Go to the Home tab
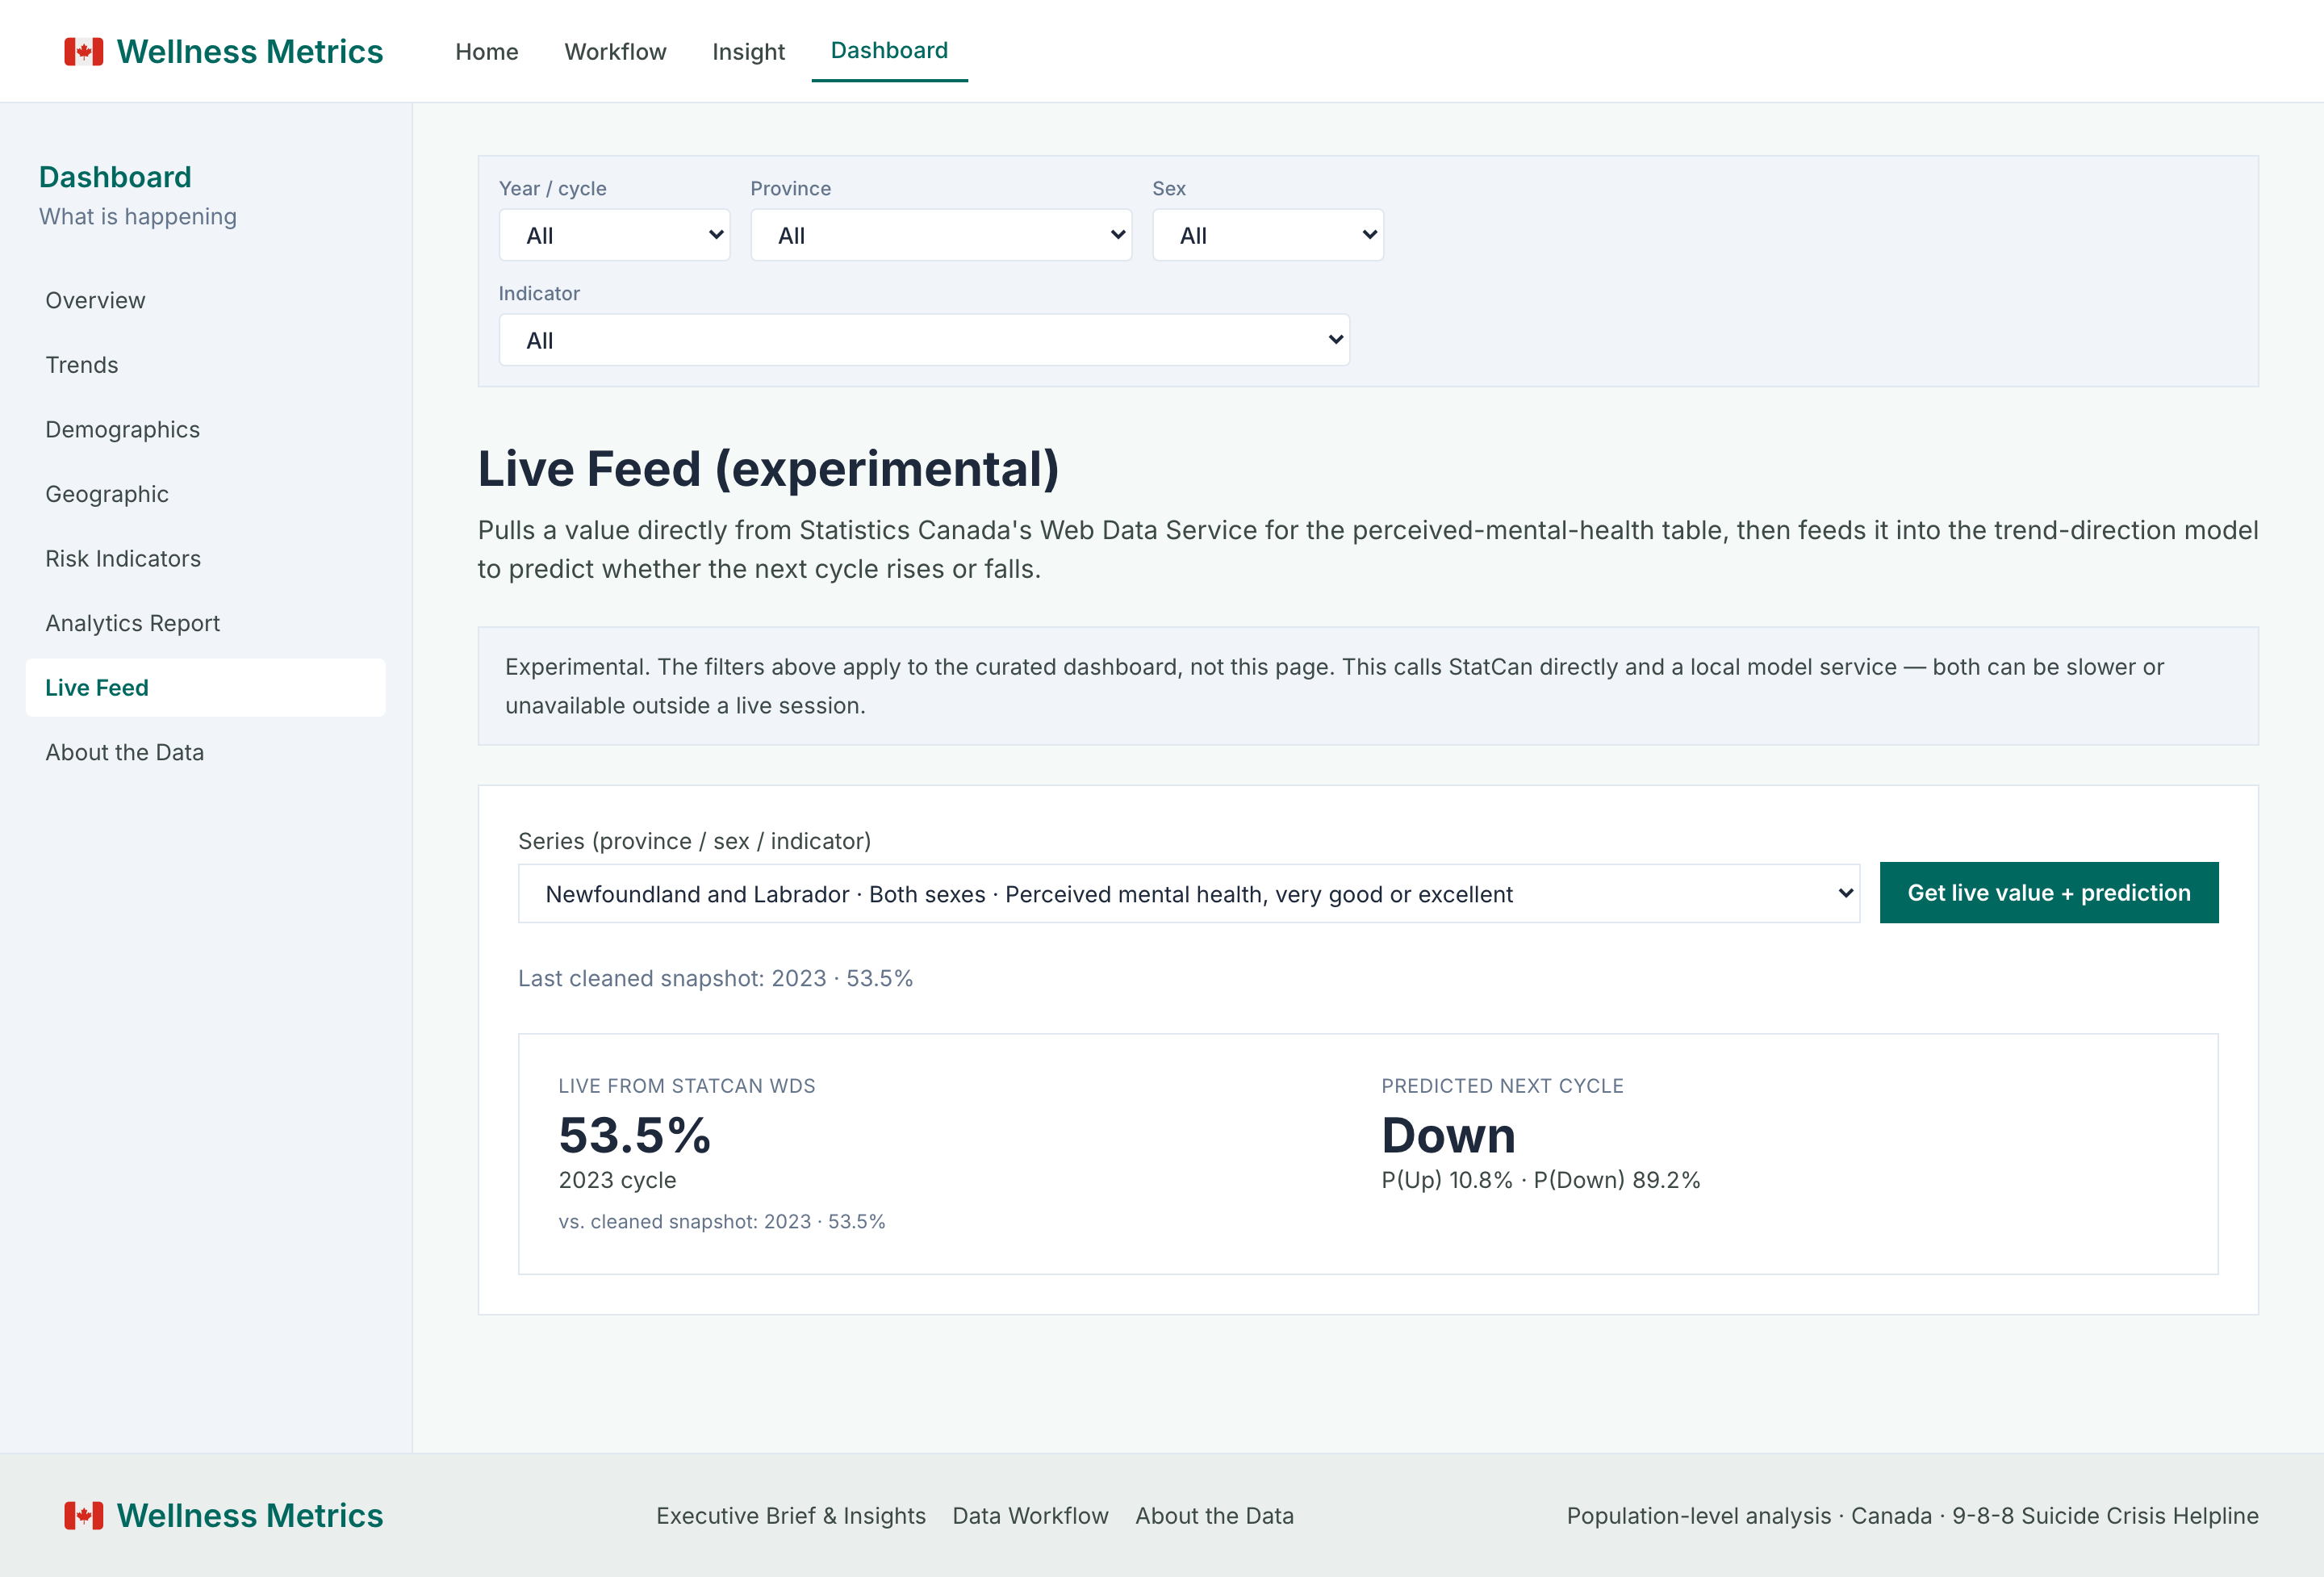Screen dimensions: 2324x1577 point(487,52)
